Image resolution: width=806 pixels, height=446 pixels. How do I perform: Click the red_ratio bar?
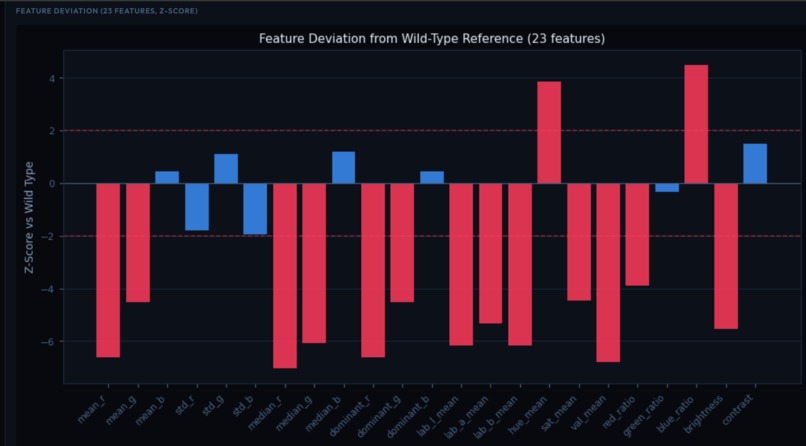(x=637, y=234)
